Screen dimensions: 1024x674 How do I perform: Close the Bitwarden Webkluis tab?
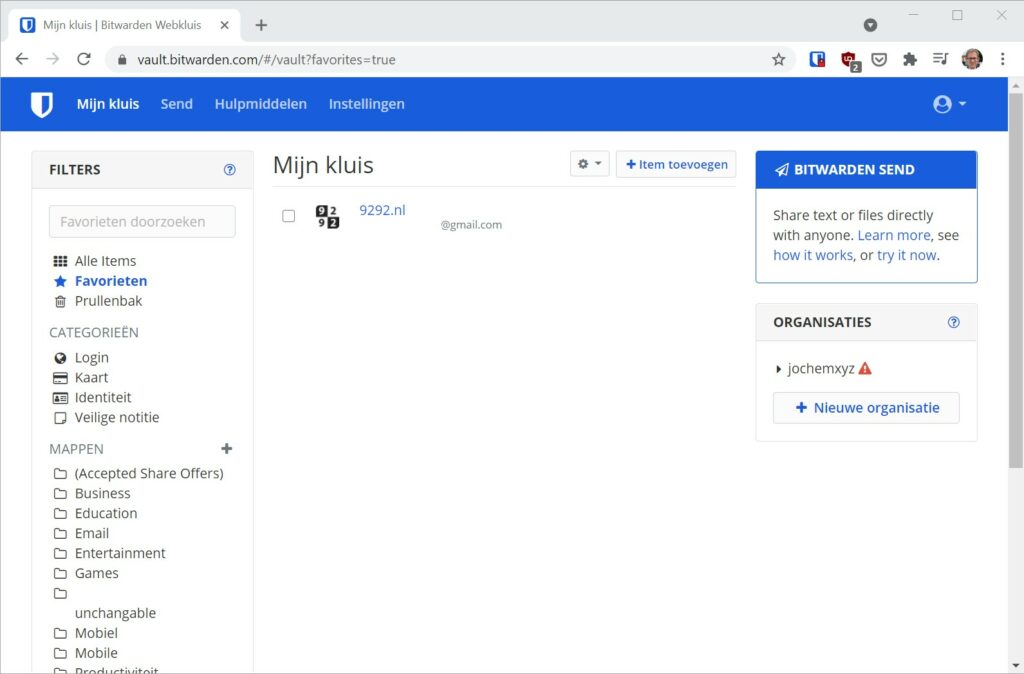[225, 25]
